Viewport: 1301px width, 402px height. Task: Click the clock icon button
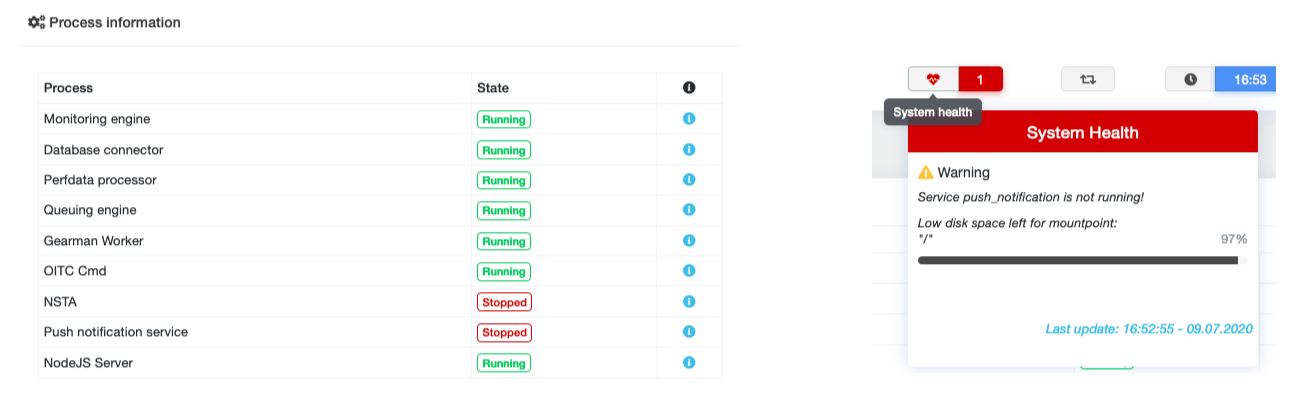point(1190,79)
